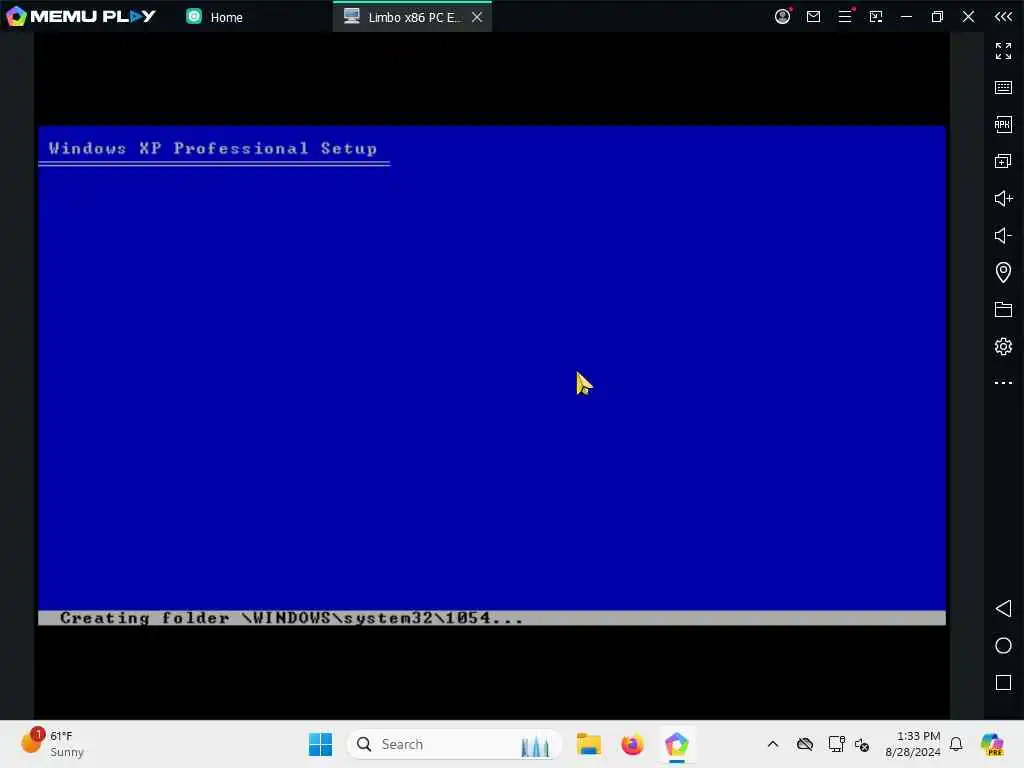Click the muted volume tray icon
Viewport: 1024px width, 768px height.
click(862, 744)
